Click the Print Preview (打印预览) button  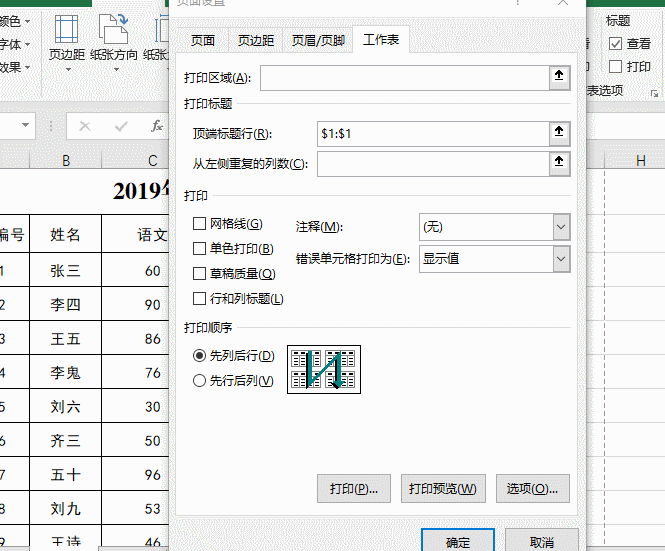coord(443,489)
